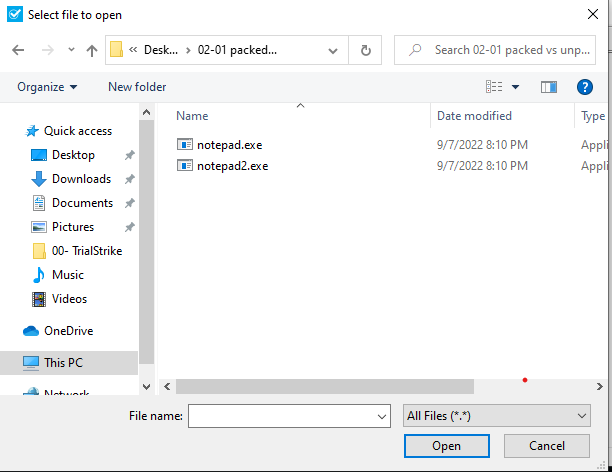This screenshot has height=472, width=612.
Task: Click the pin icon next to Desktop
Action: point(130,155)
